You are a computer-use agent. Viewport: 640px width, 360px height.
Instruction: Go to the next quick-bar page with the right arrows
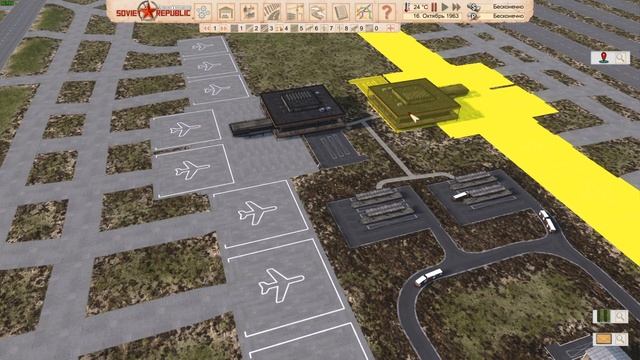[224, 28]
